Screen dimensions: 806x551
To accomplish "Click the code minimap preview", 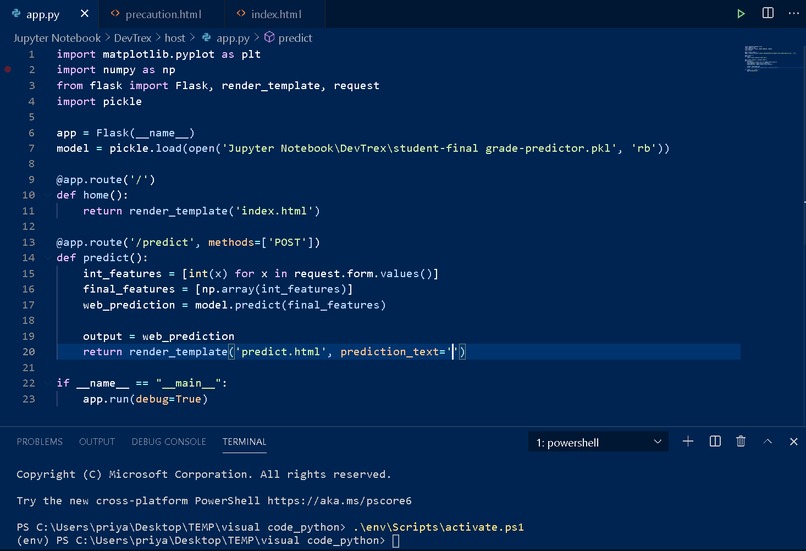I will [x=769, y=59].
